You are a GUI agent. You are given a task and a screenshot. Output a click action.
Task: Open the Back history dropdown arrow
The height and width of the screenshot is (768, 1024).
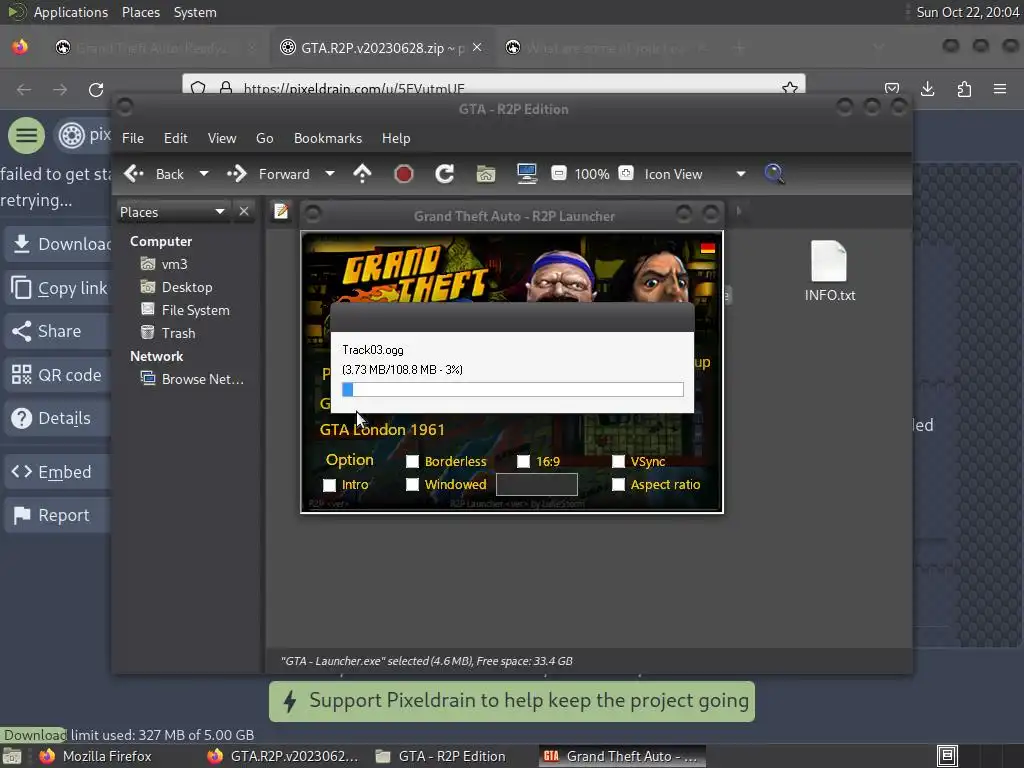204,174
